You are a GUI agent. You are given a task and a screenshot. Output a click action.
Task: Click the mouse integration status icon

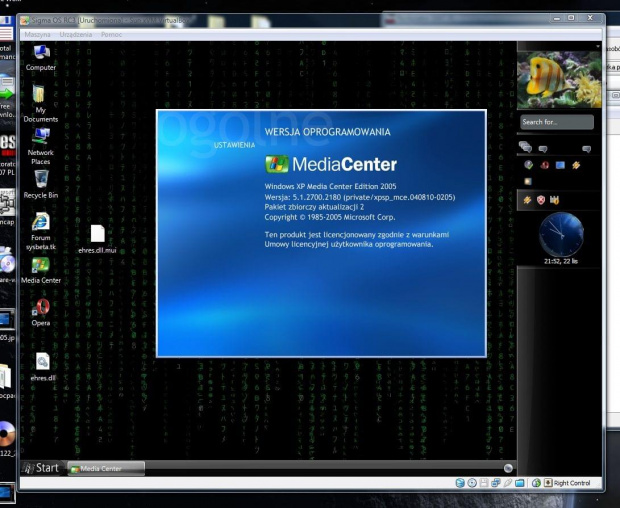536,483
